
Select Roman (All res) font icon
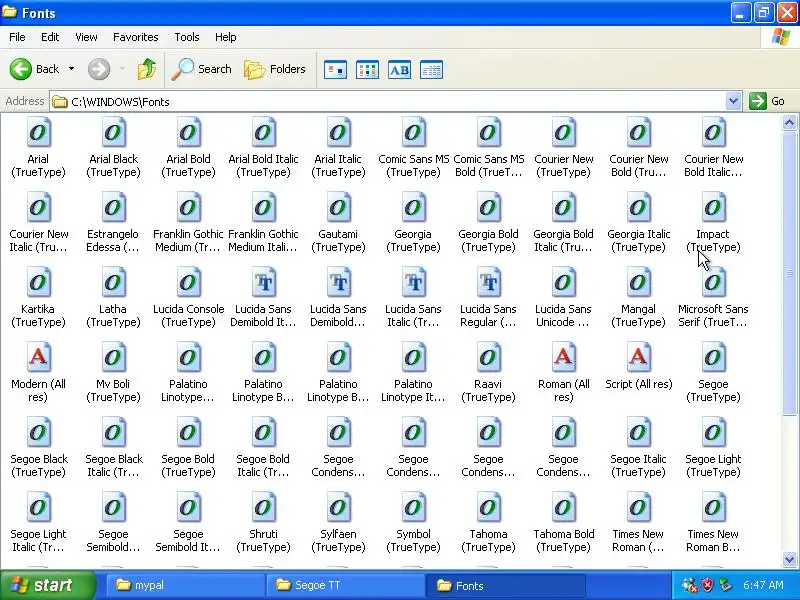tap(563, 358)
